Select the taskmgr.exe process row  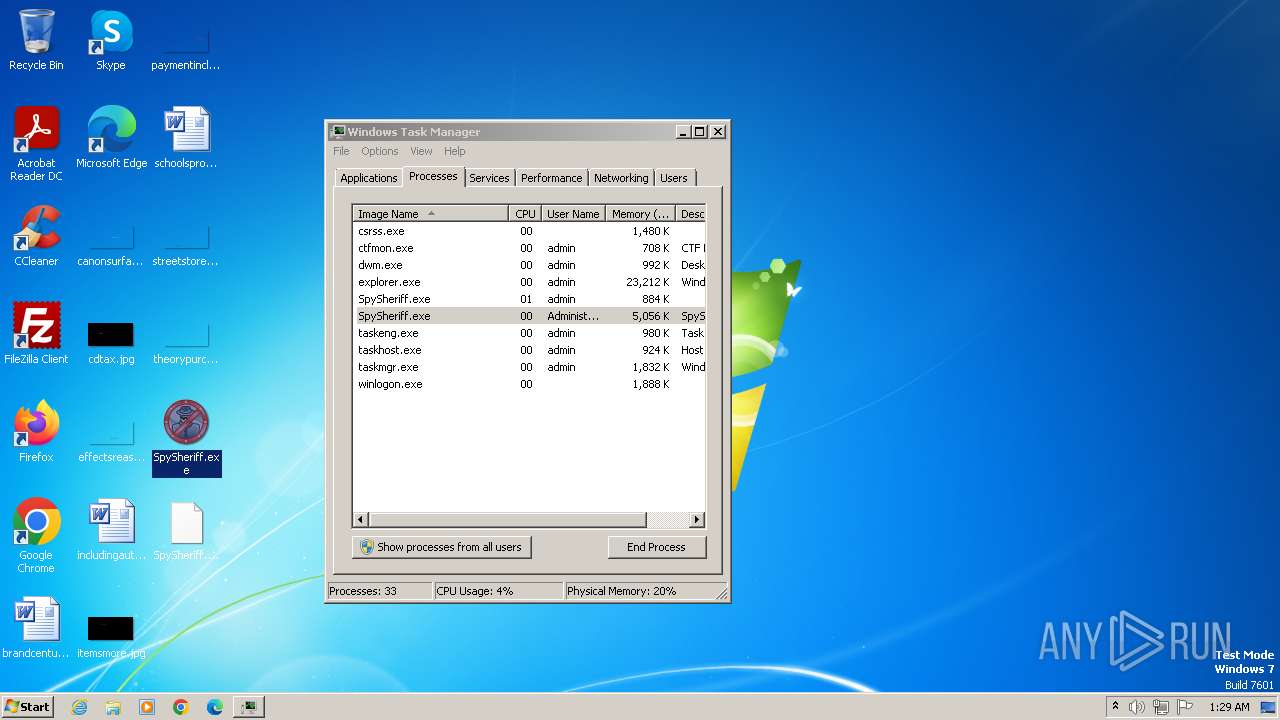[529, 367]
